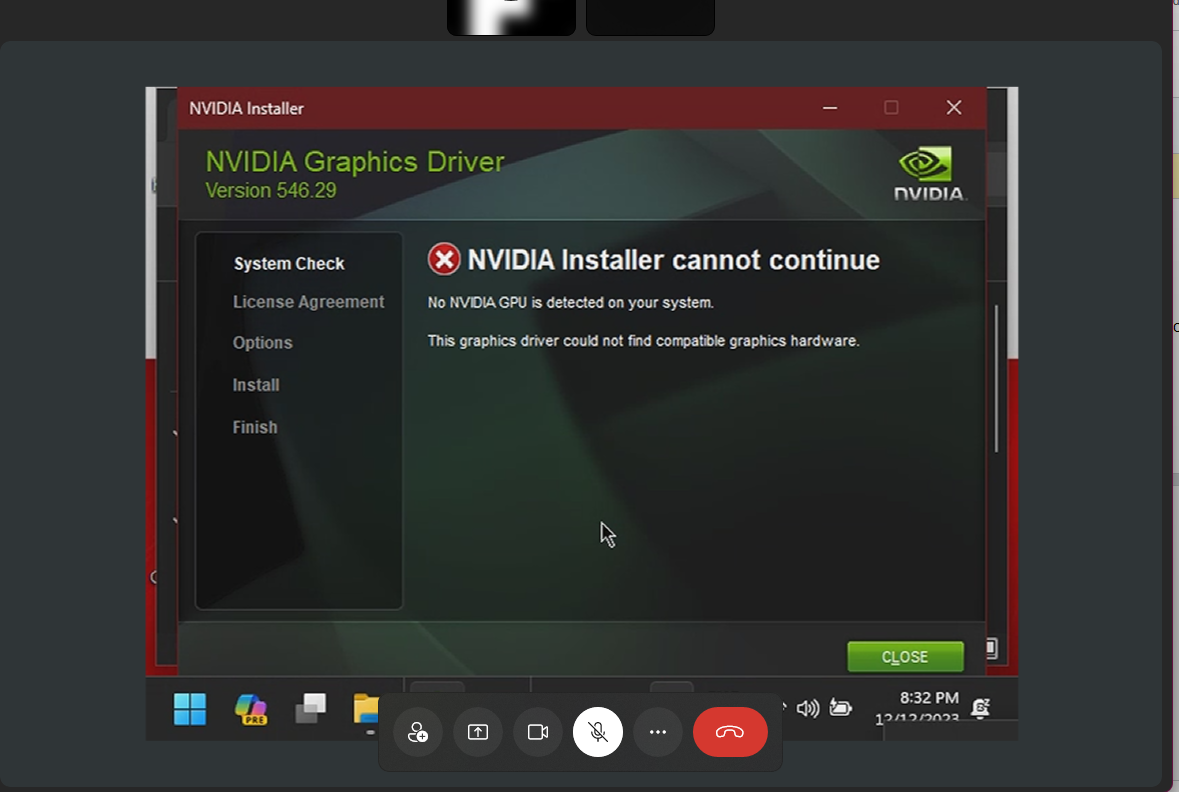
Task: Close the NVIDIA Installer window
Action: tap(954, 108)
